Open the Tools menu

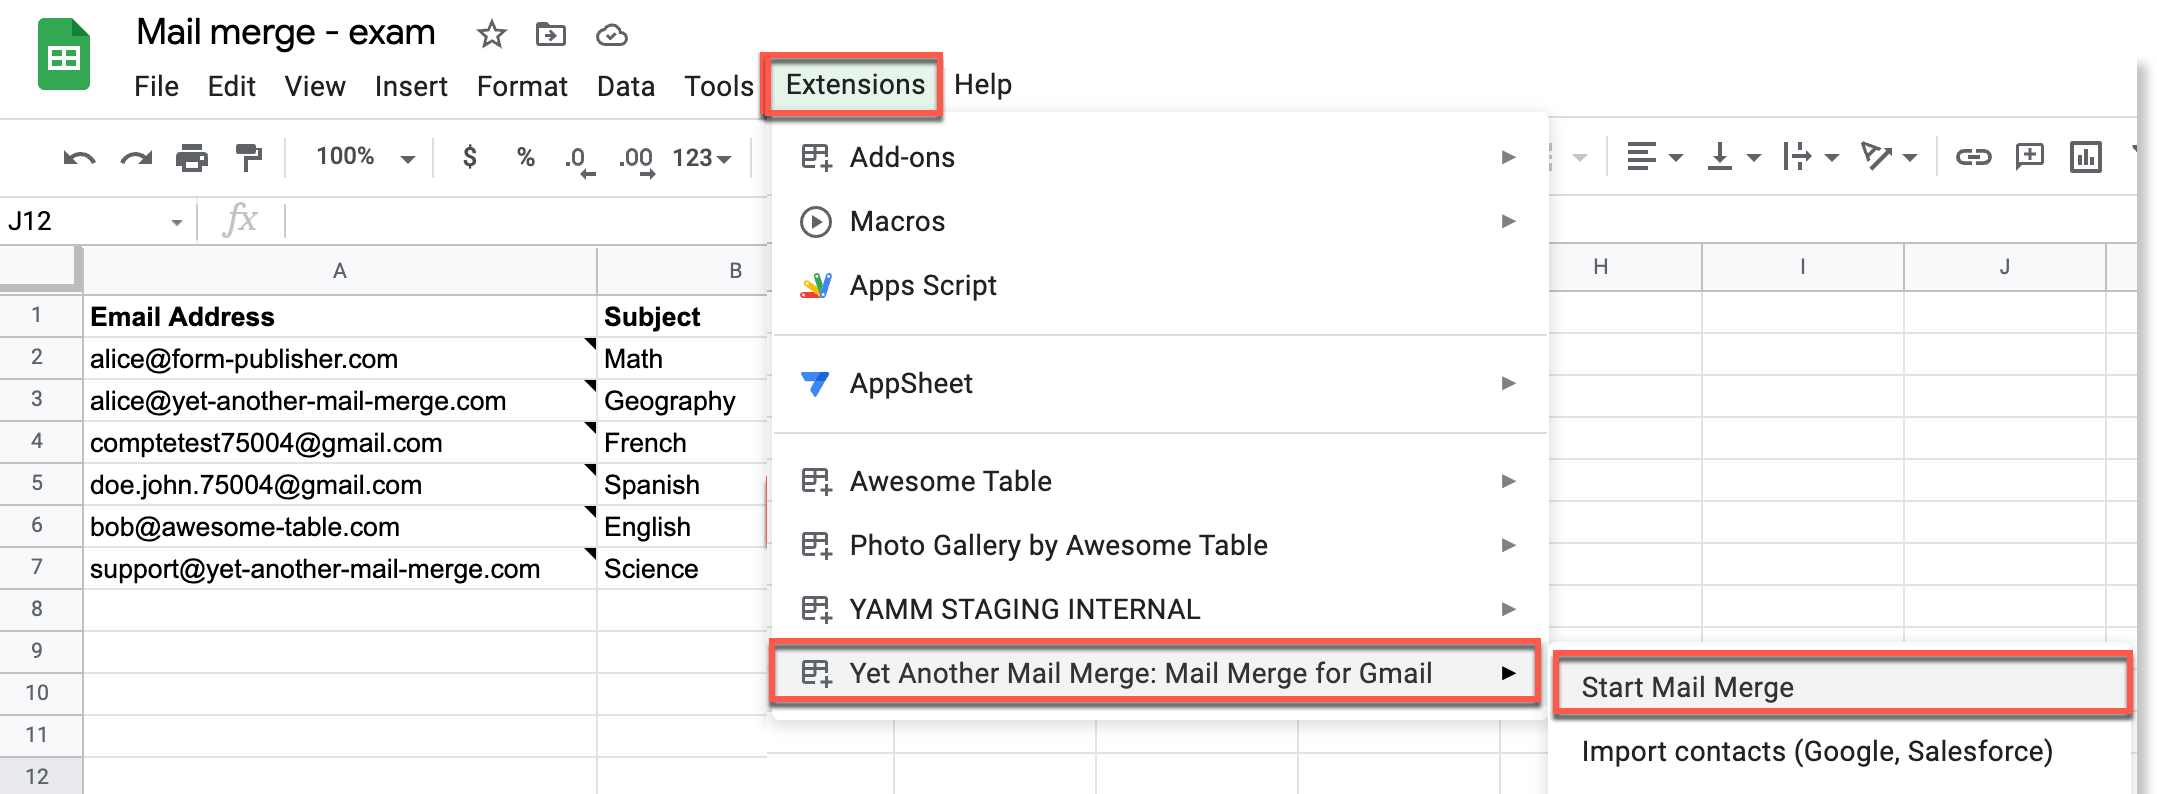click(x=719, y=86)
